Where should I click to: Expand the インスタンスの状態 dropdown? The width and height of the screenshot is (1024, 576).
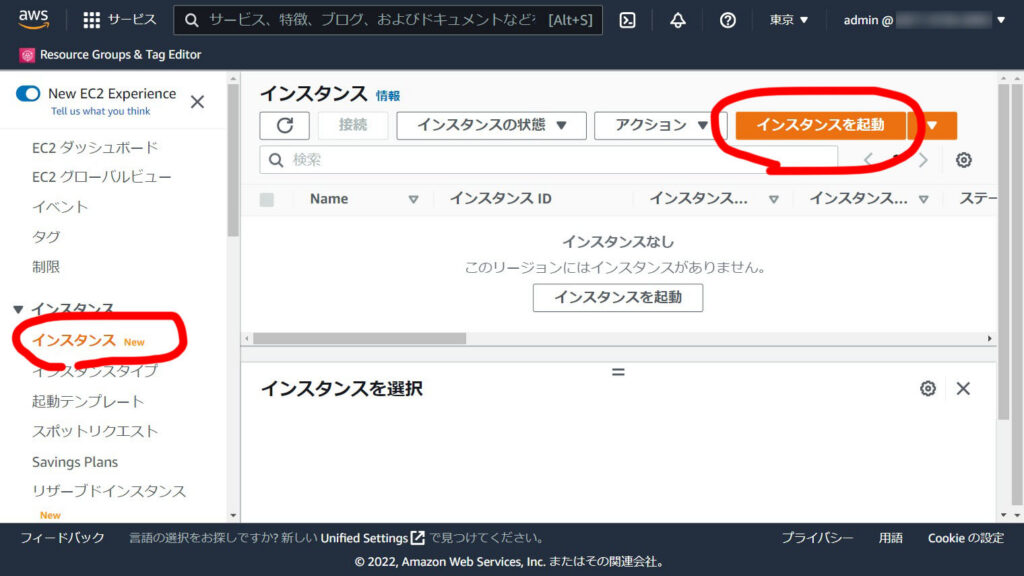491,125
